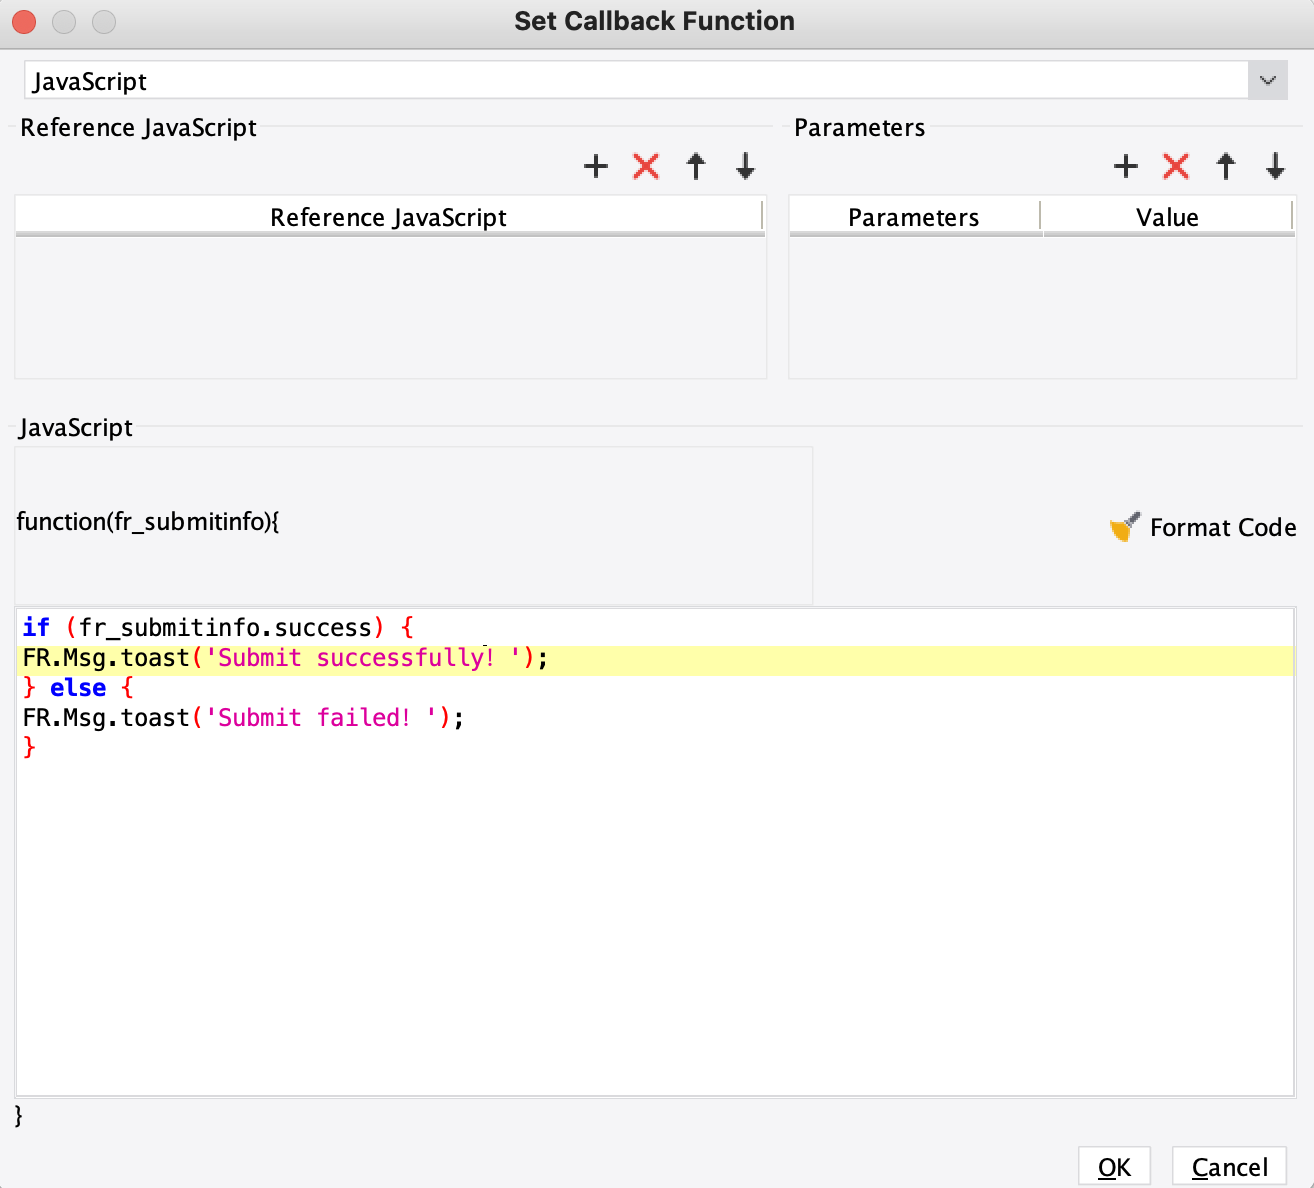Screen dimensions: 1314x1188
Task: Add a new parameter row
Action: (1126, 166)
